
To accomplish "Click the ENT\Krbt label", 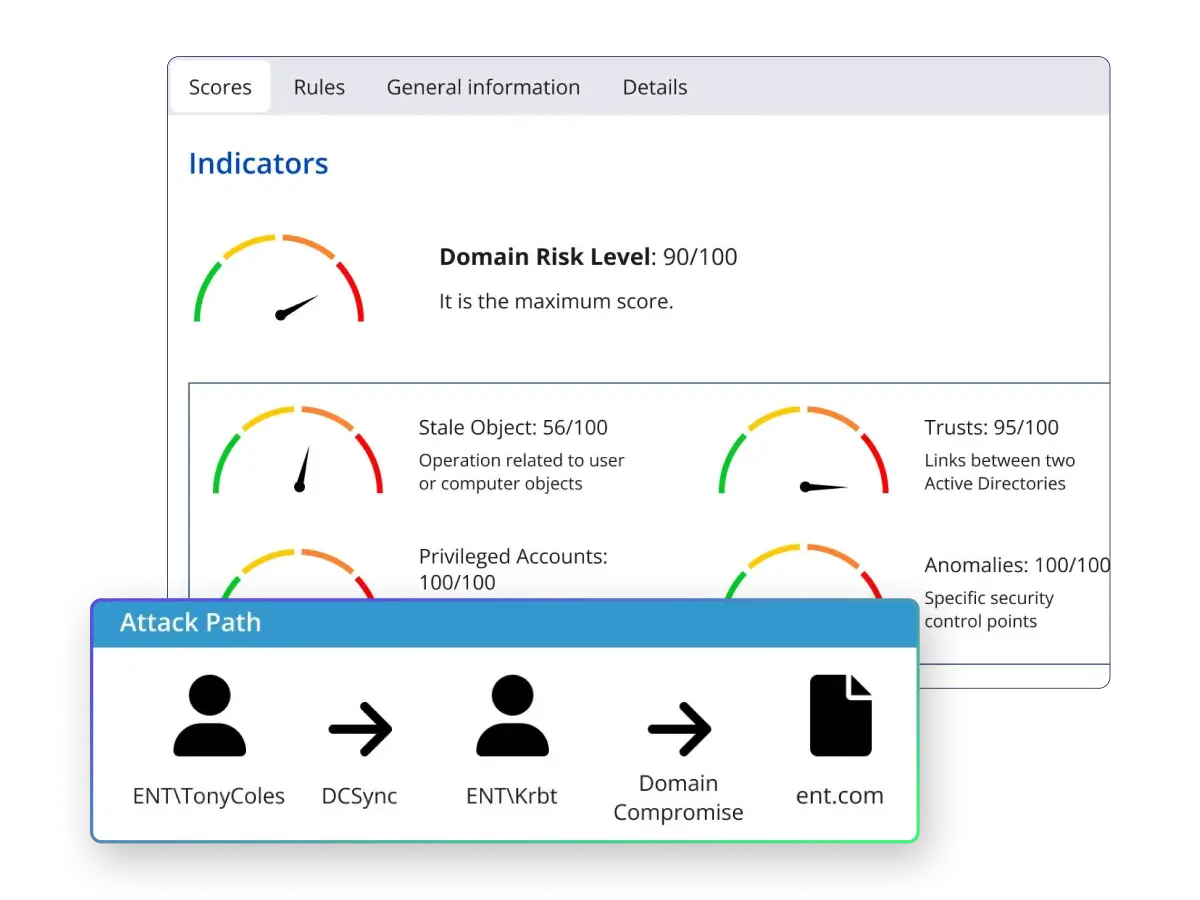I will (512, 797).
